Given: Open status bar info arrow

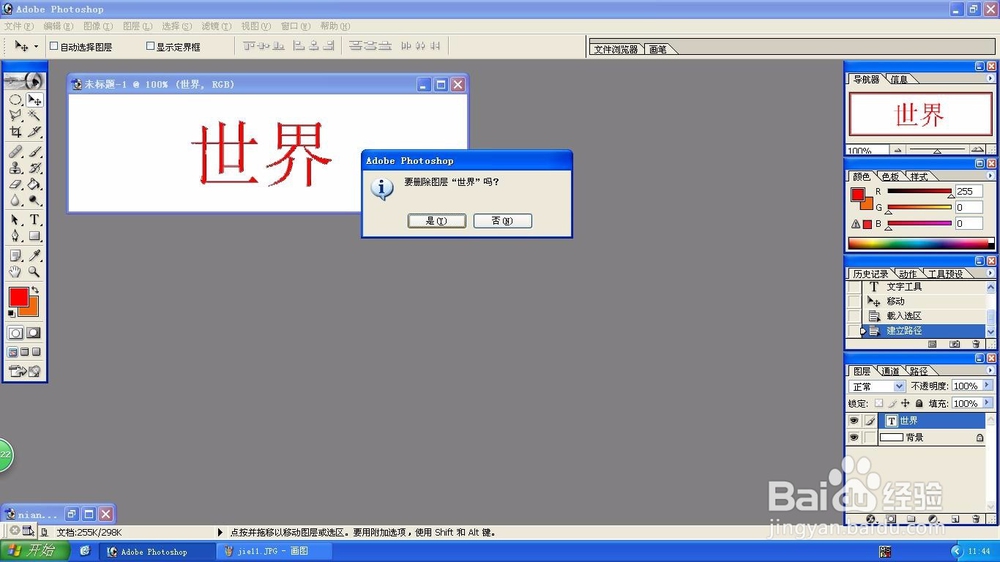Looking at the screenshot, I should coord(220,532).
